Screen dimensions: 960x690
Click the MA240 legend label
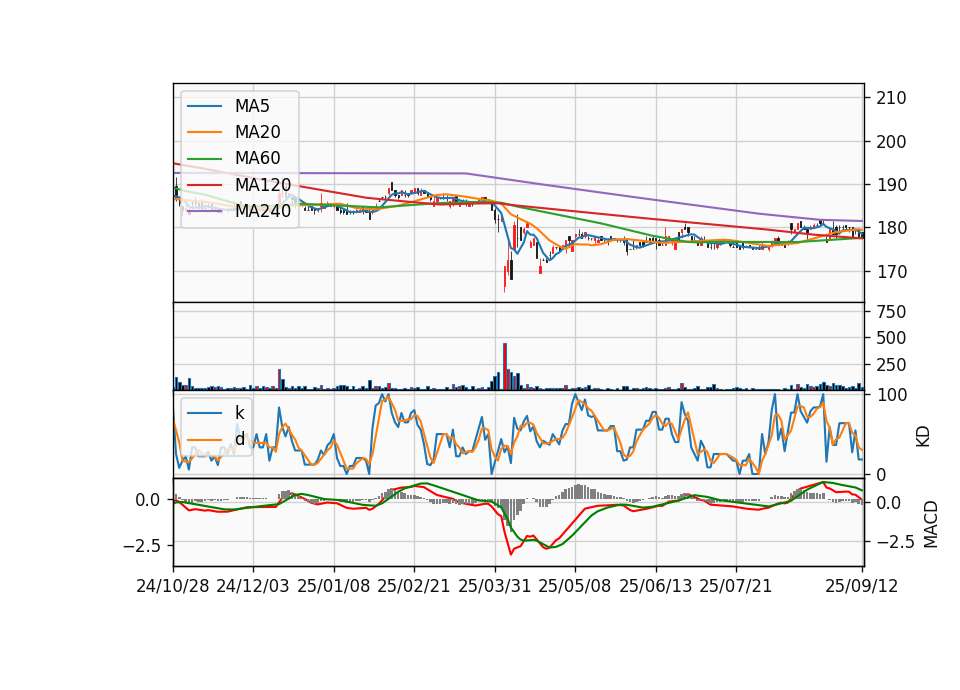263,211
